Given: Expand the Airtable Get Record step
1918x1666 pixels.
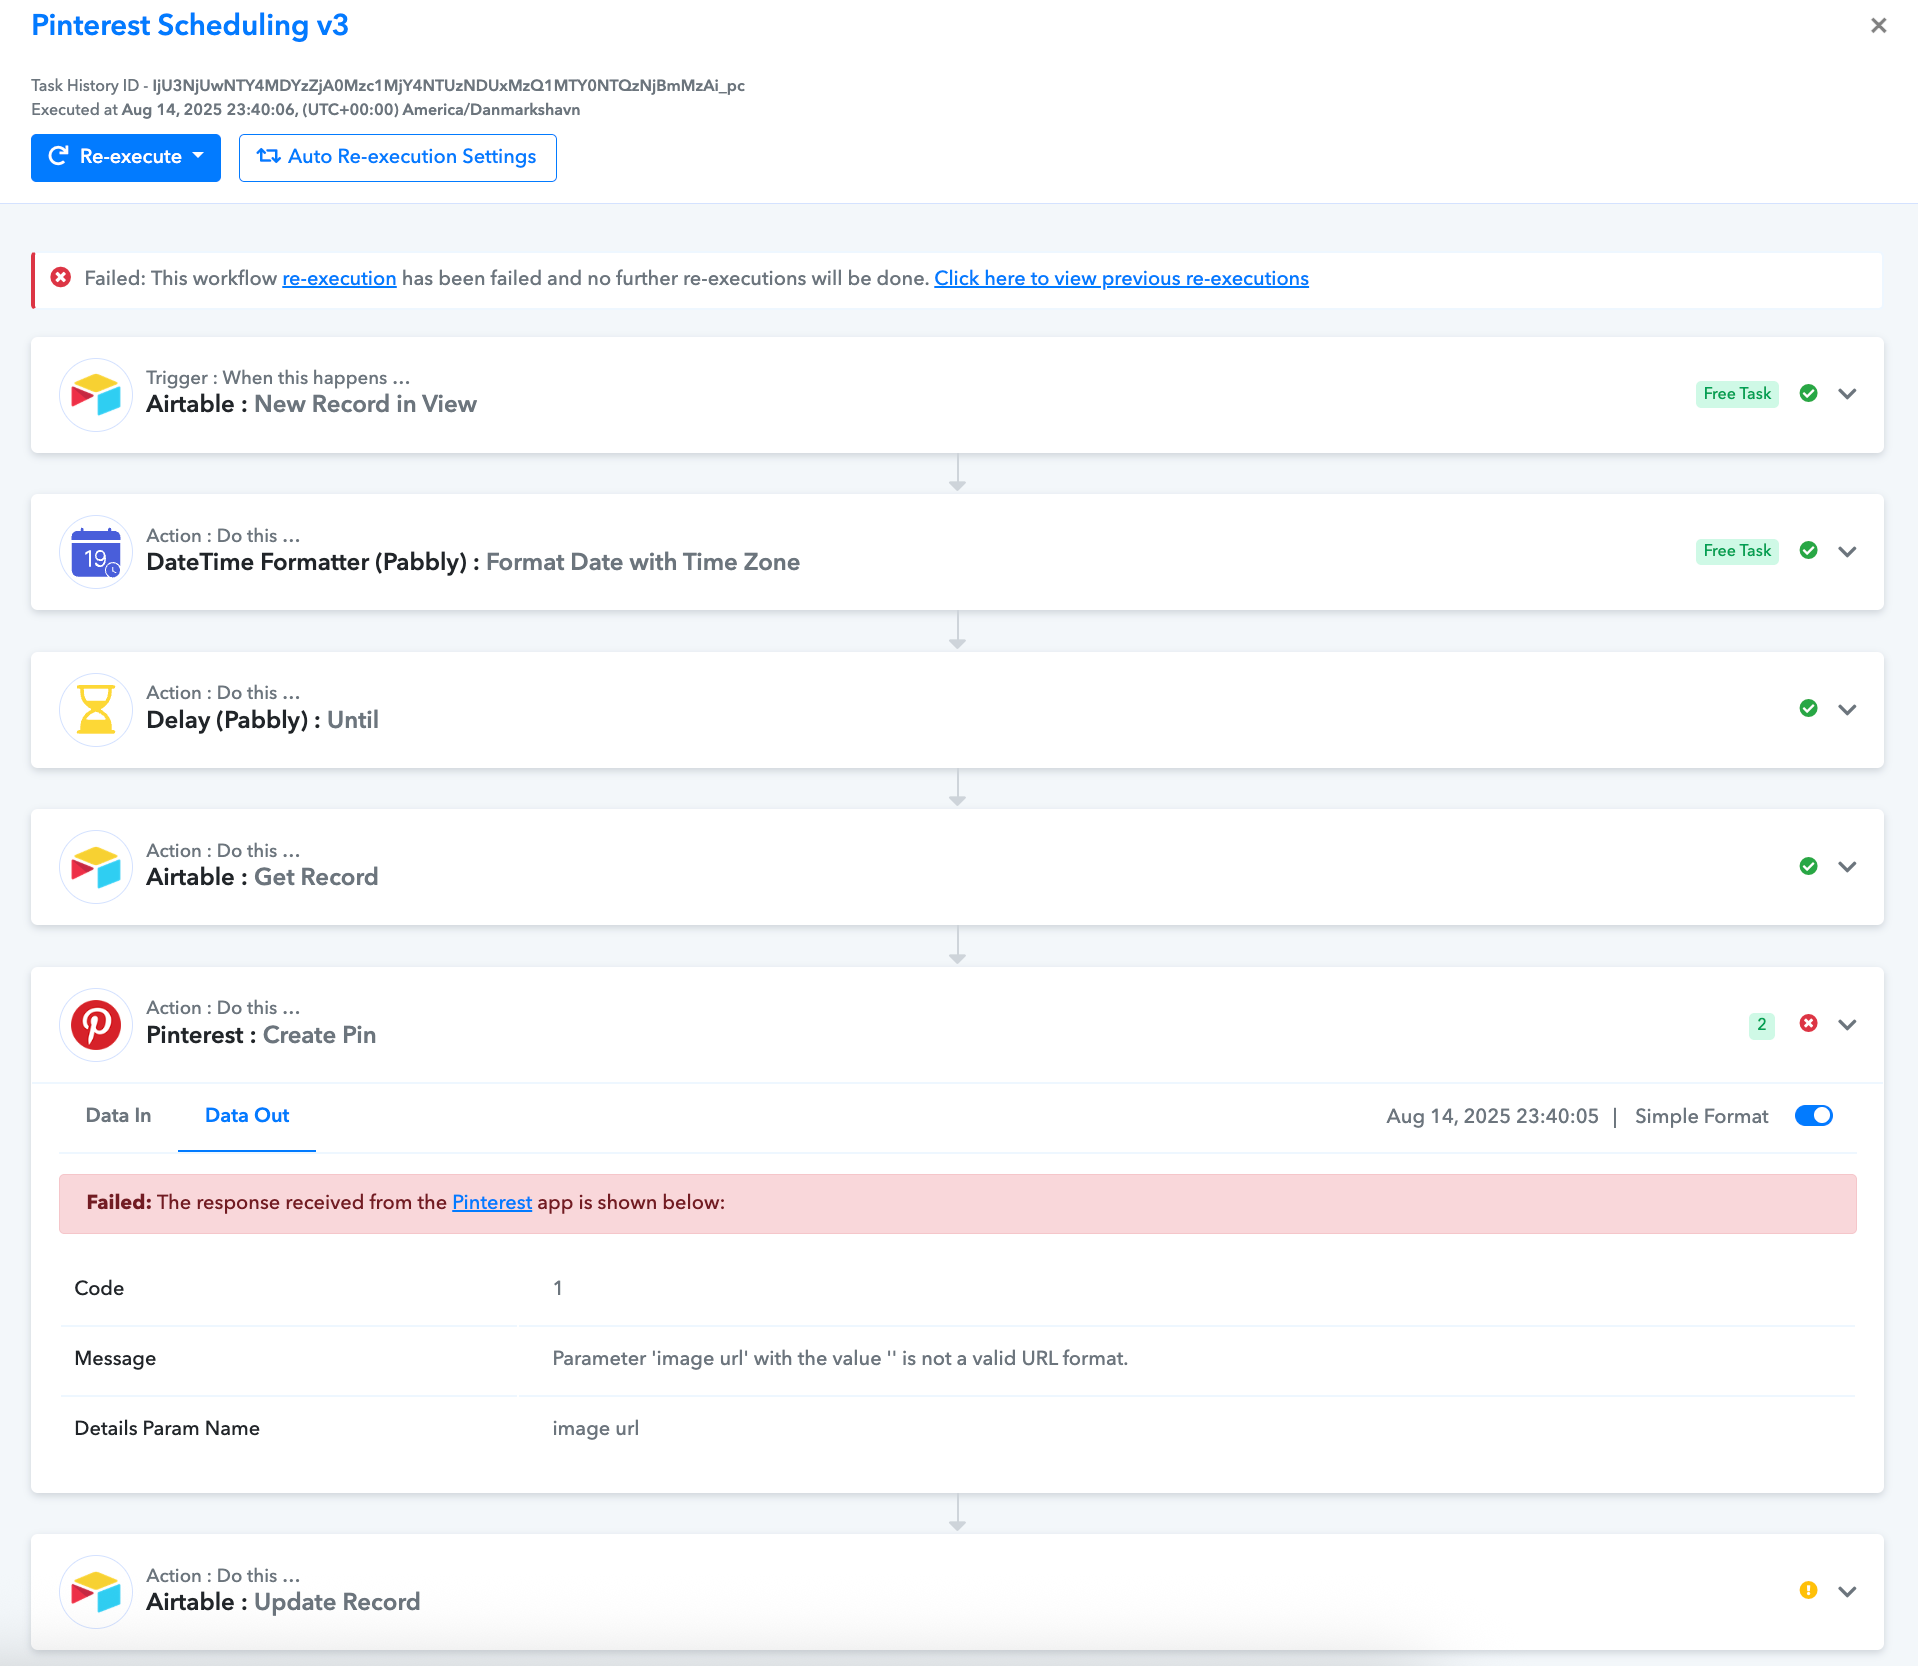Looking at the screenshot, I should pyautogui.click(x=1847, y=867).
